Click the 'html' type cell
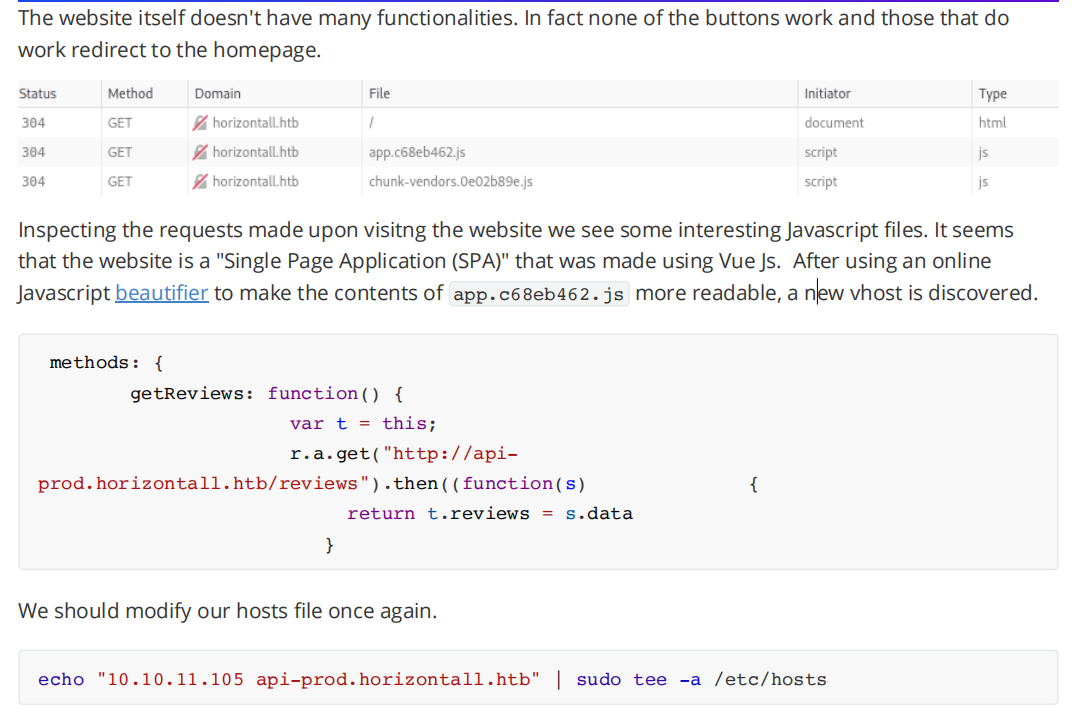Viewport: 1074px width, 717px height. coord(992,123)
